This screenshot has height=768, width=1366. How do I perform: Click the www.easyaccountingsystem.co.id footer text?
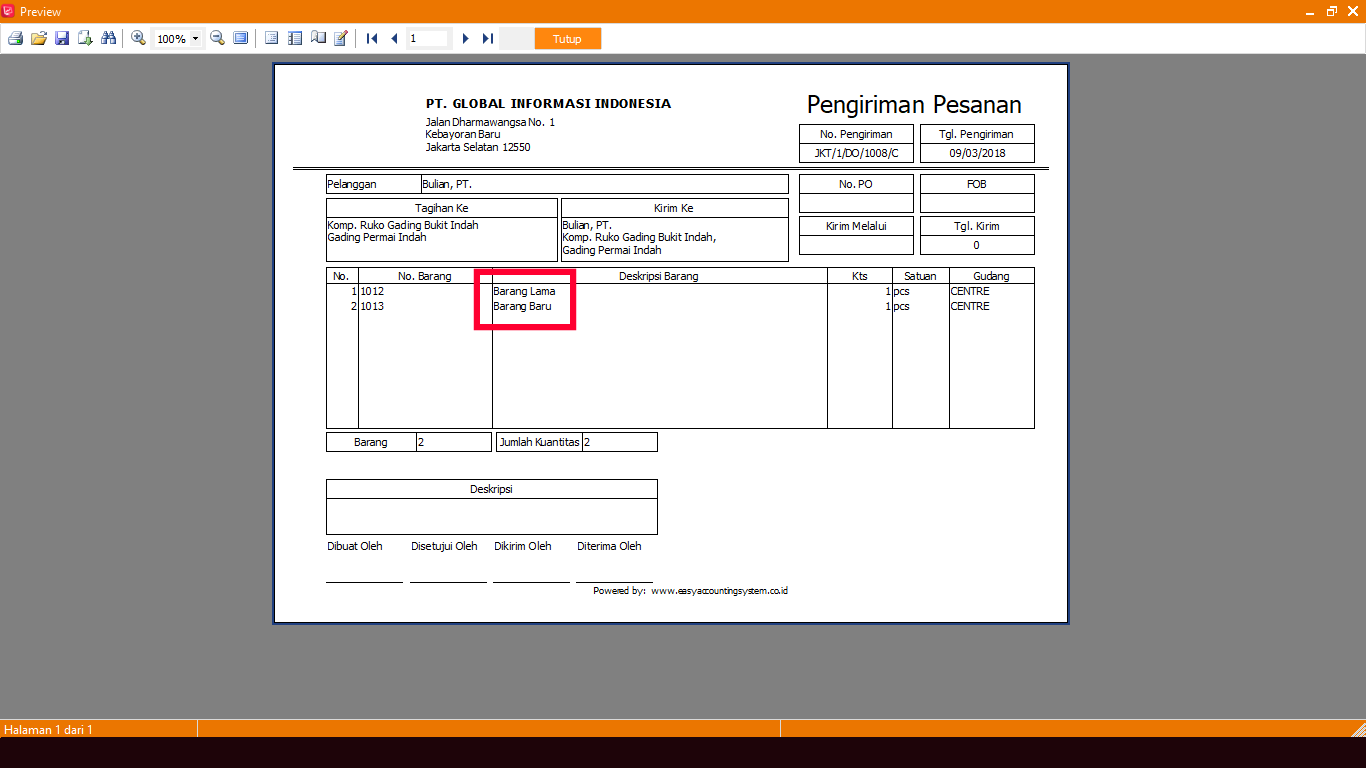[x=719, y=591]
